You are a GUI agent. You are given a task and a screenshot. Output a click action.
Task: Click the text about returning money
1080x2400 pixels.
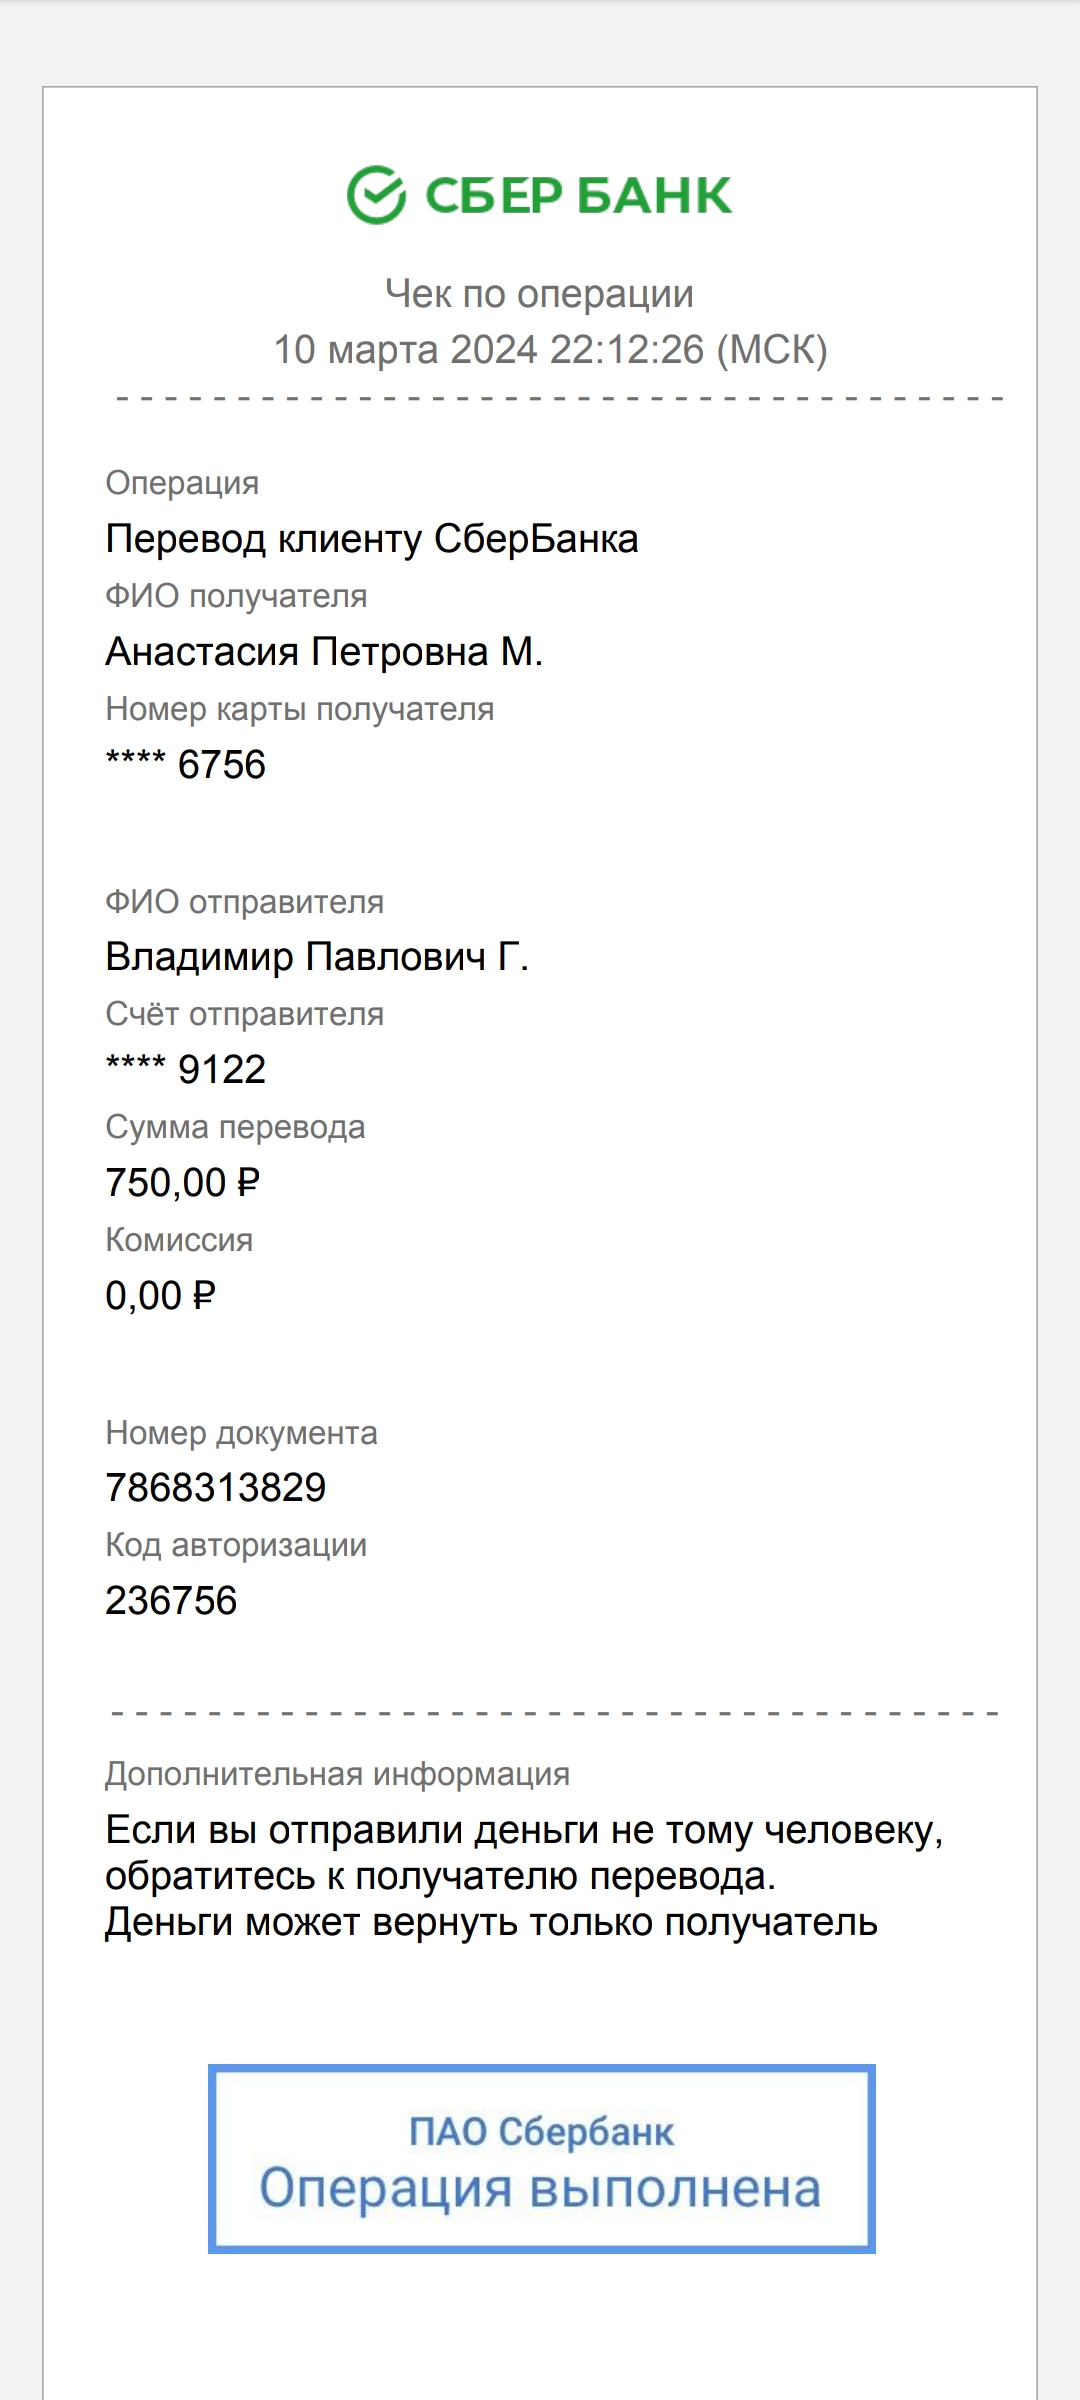tap(524, 1876)
